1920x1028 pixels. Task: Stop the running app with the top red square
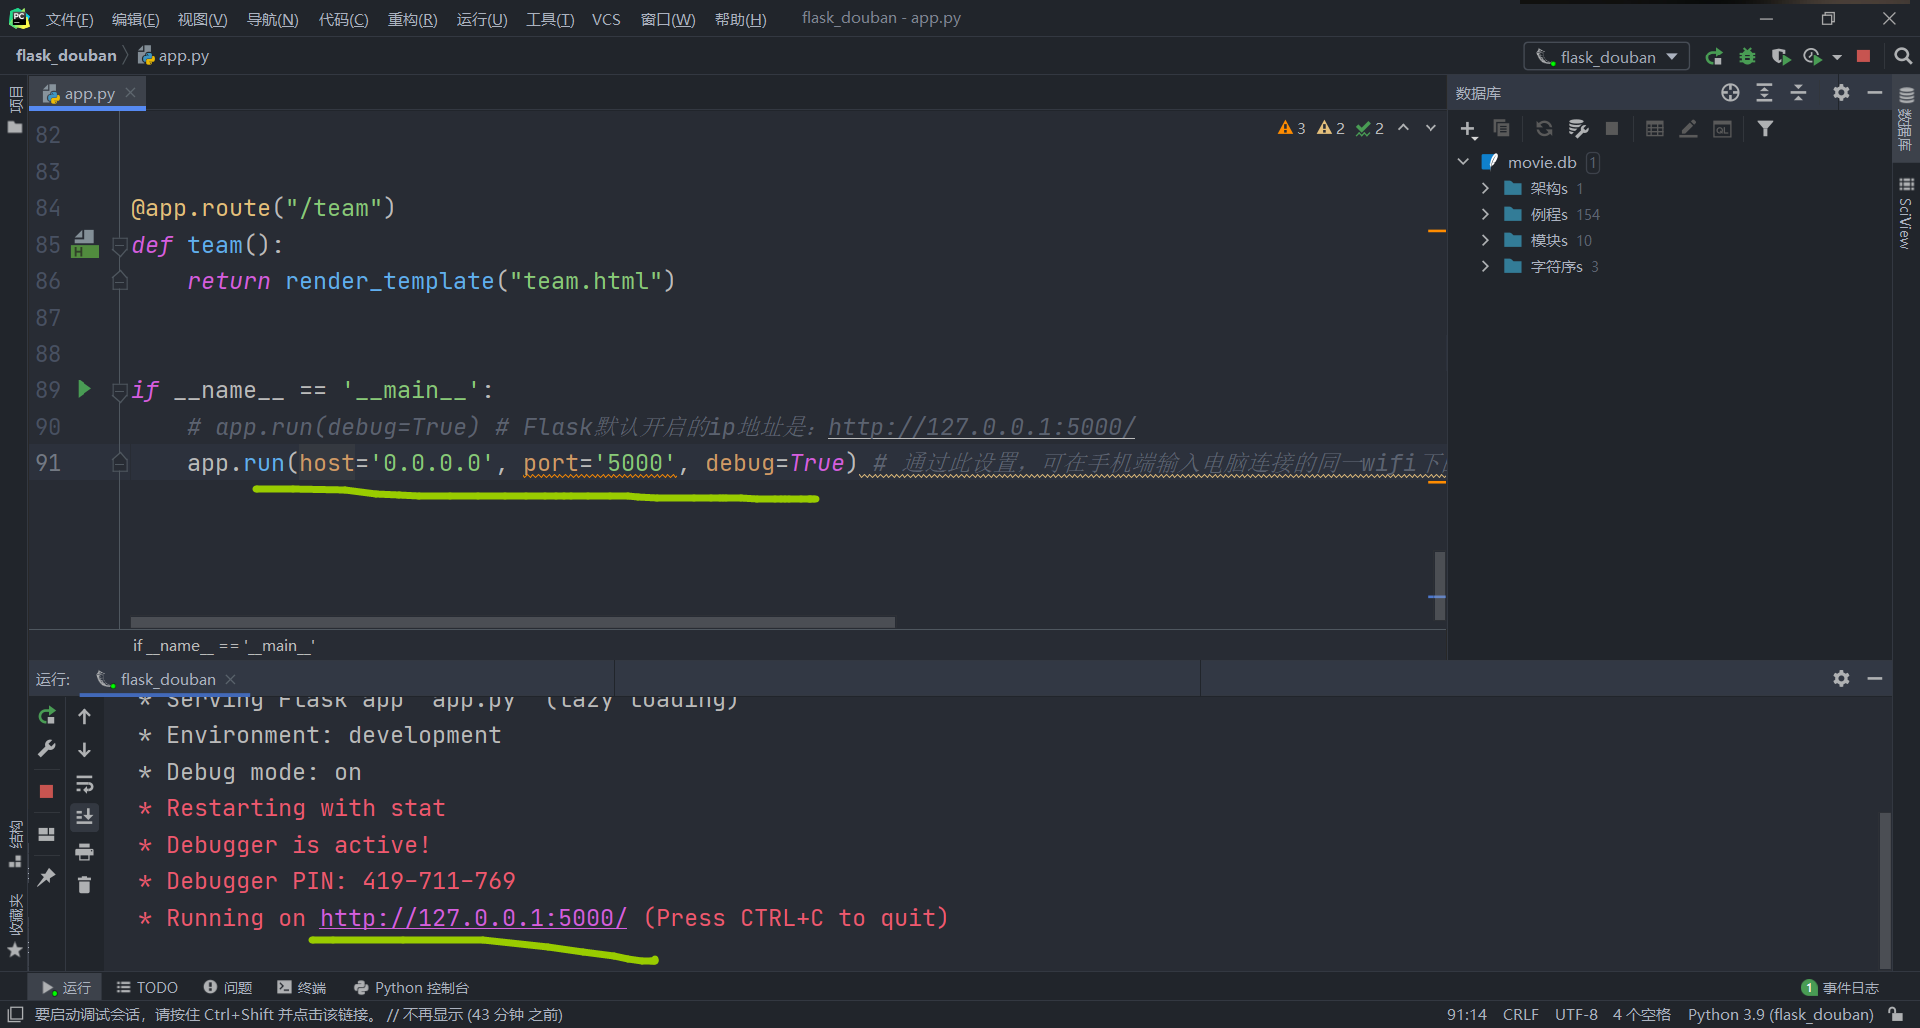1863,57
